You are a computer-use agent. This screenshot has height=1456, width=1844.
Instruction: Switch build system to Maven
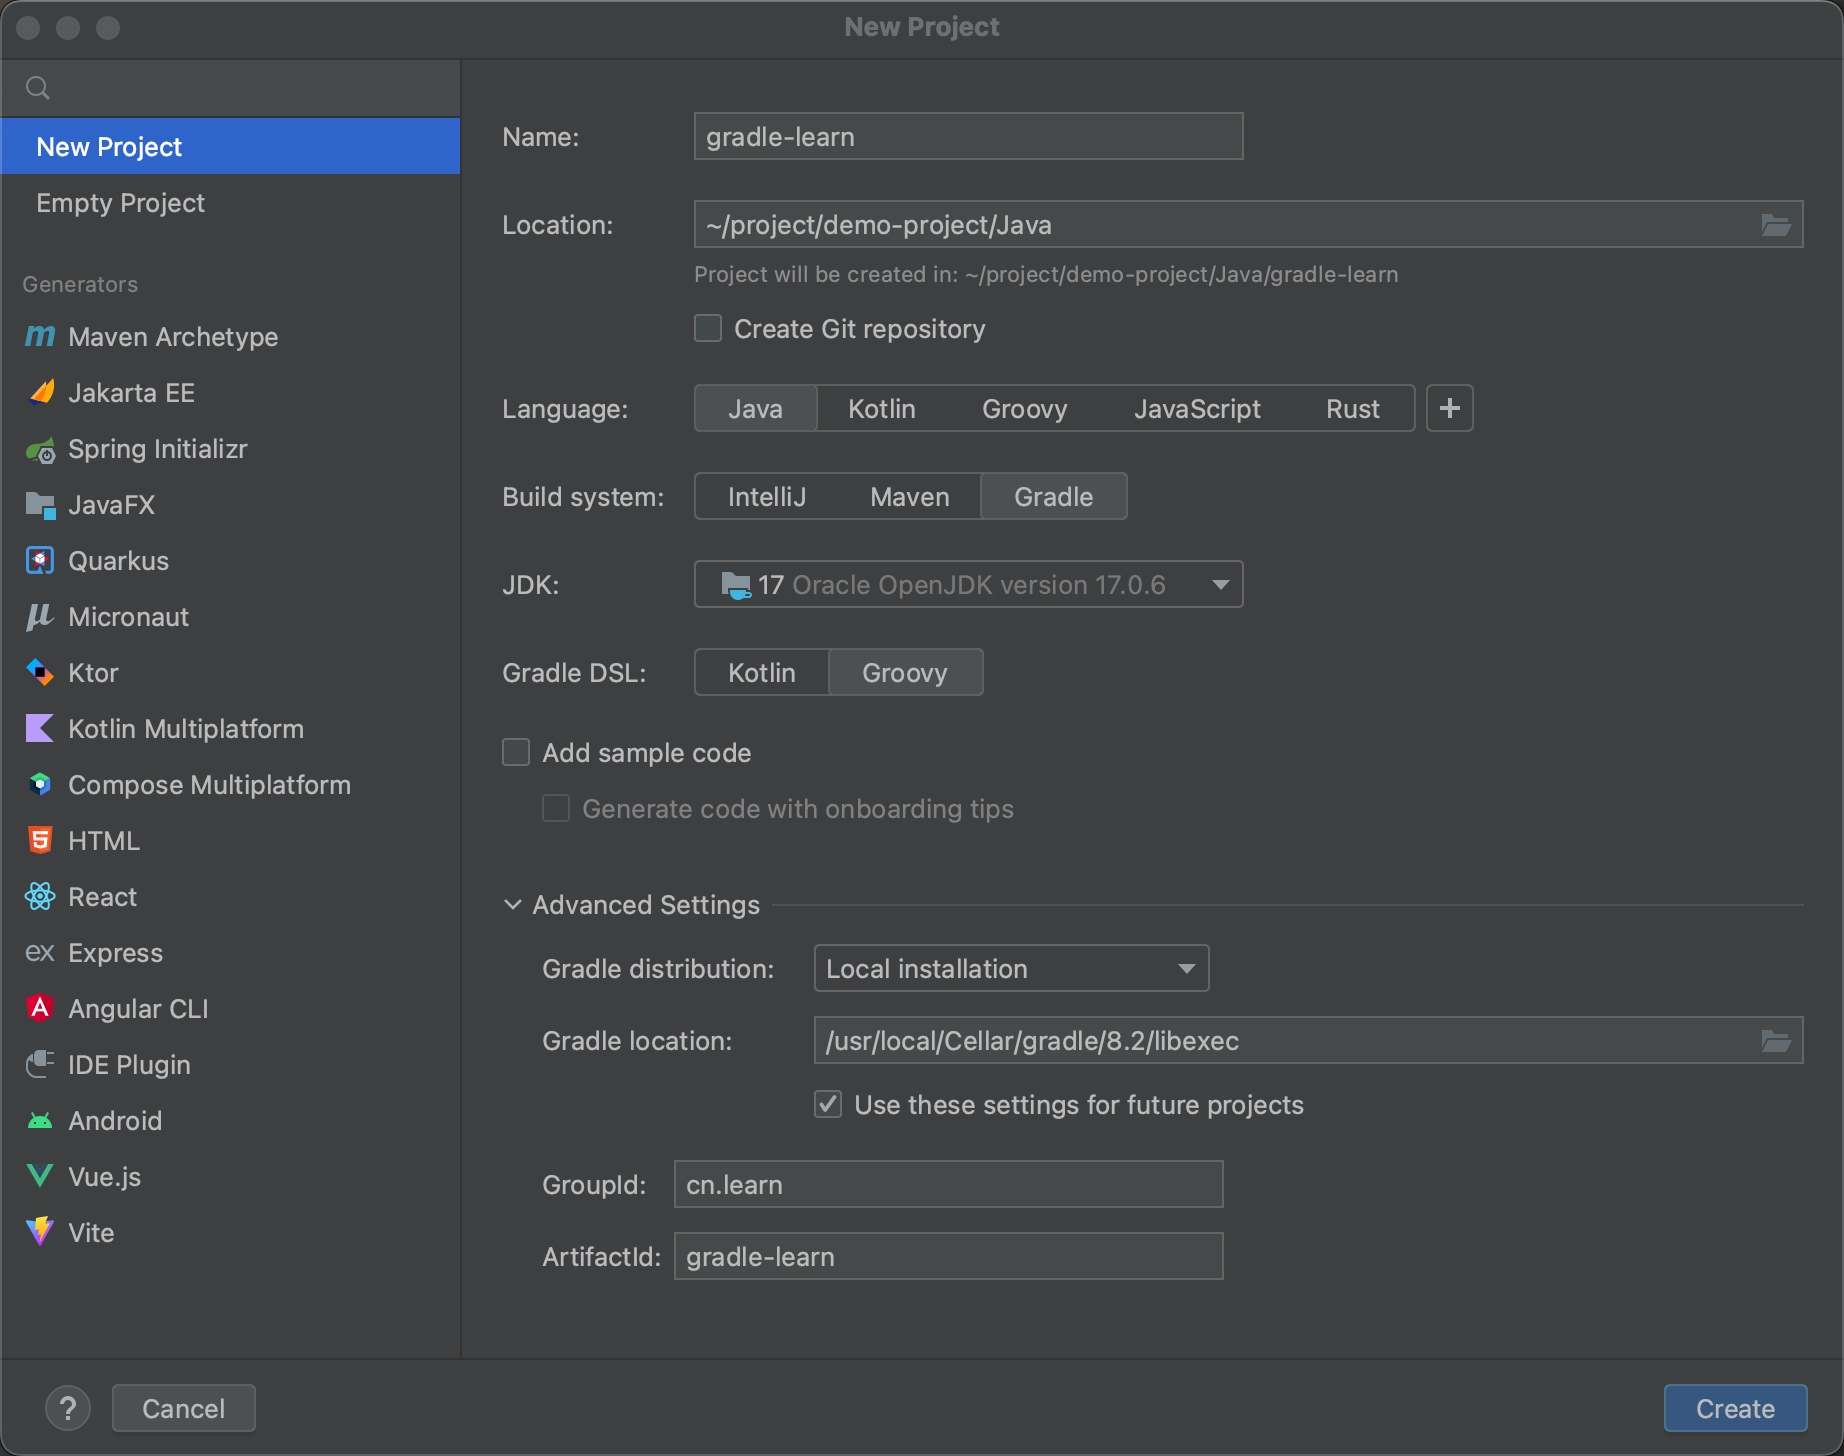[x=909, y=497]
